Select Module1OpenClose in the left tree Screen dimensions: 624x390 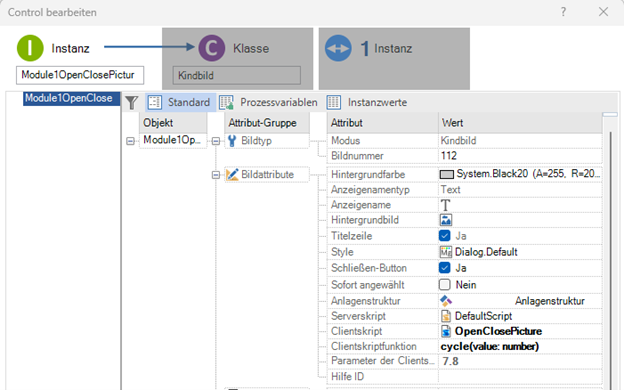(x=71, y=98)
